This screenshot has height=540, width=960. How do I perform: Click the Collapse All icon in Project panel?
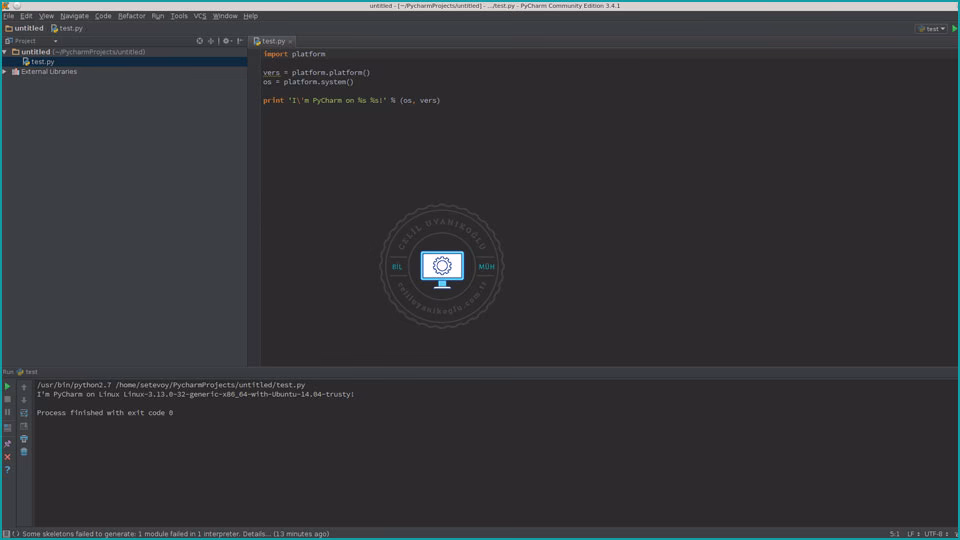211,41
